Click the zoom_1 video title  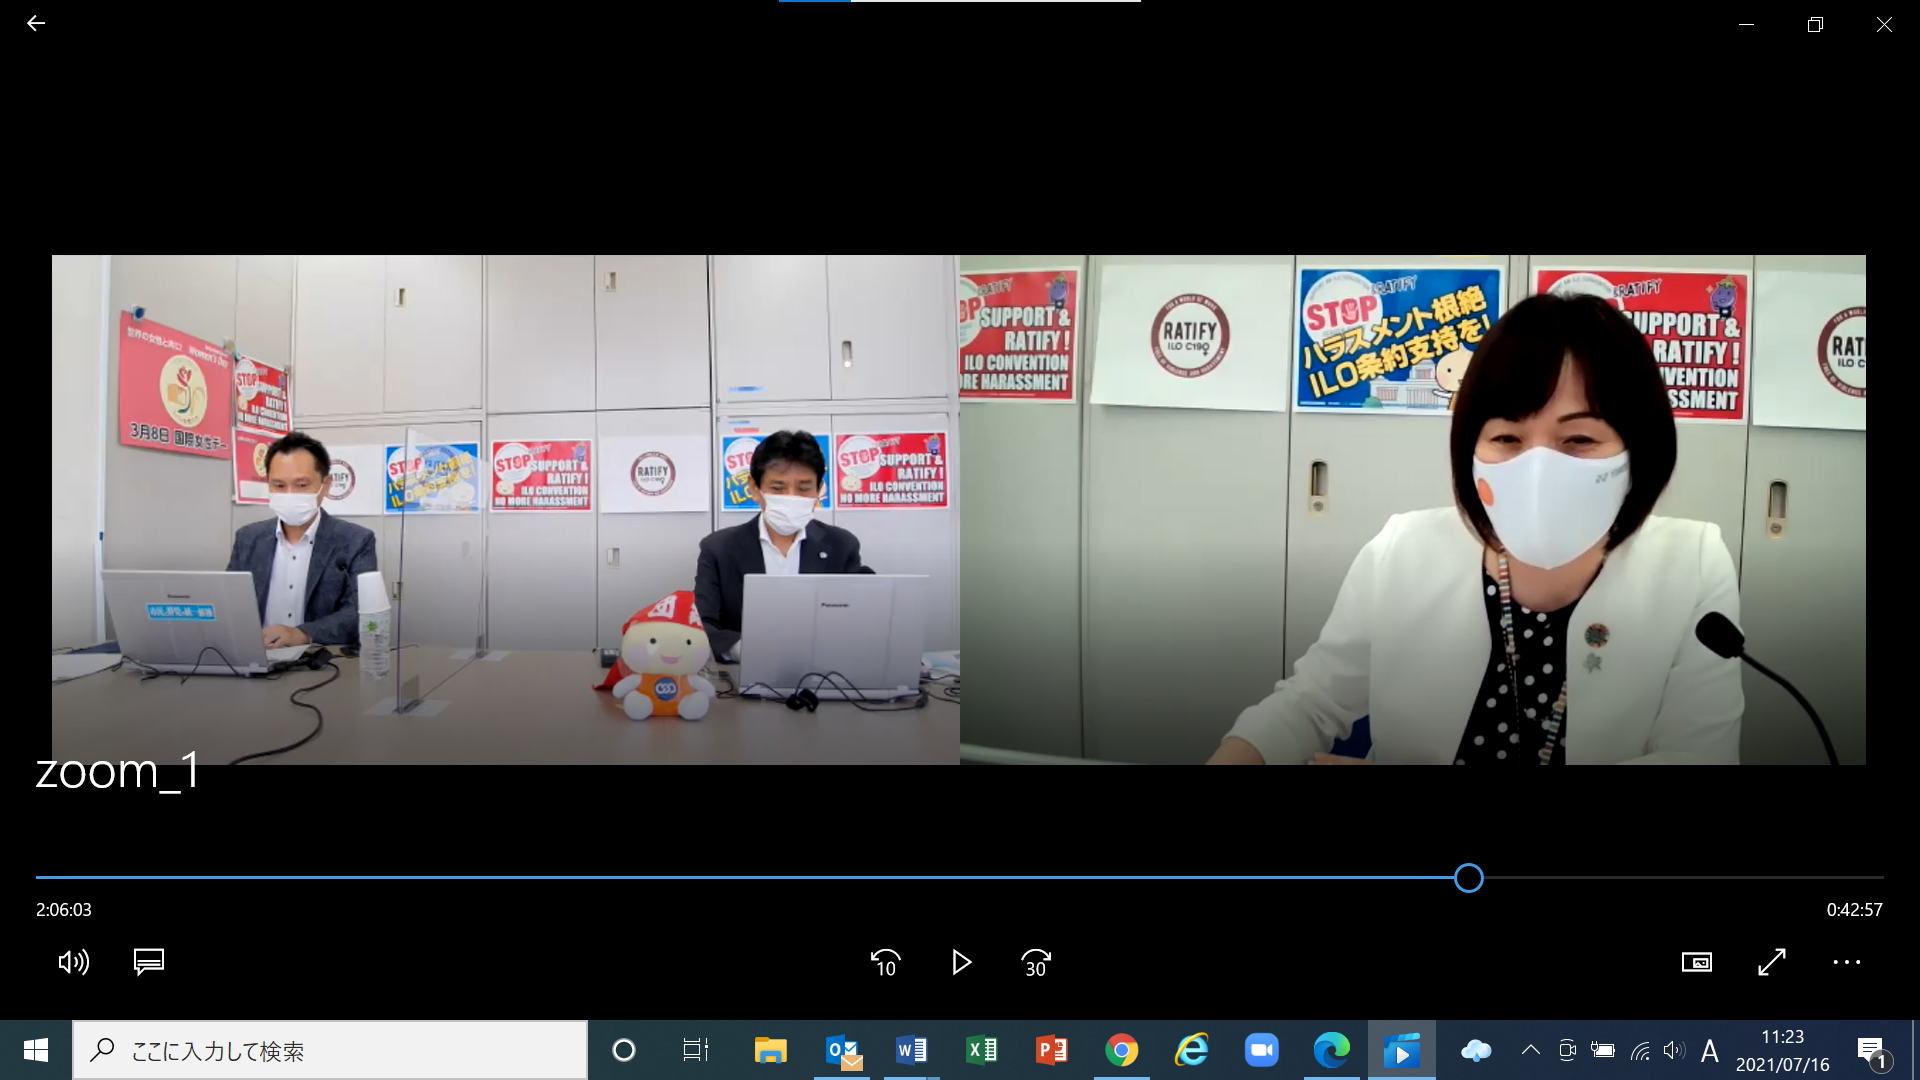tap(118, 771)
